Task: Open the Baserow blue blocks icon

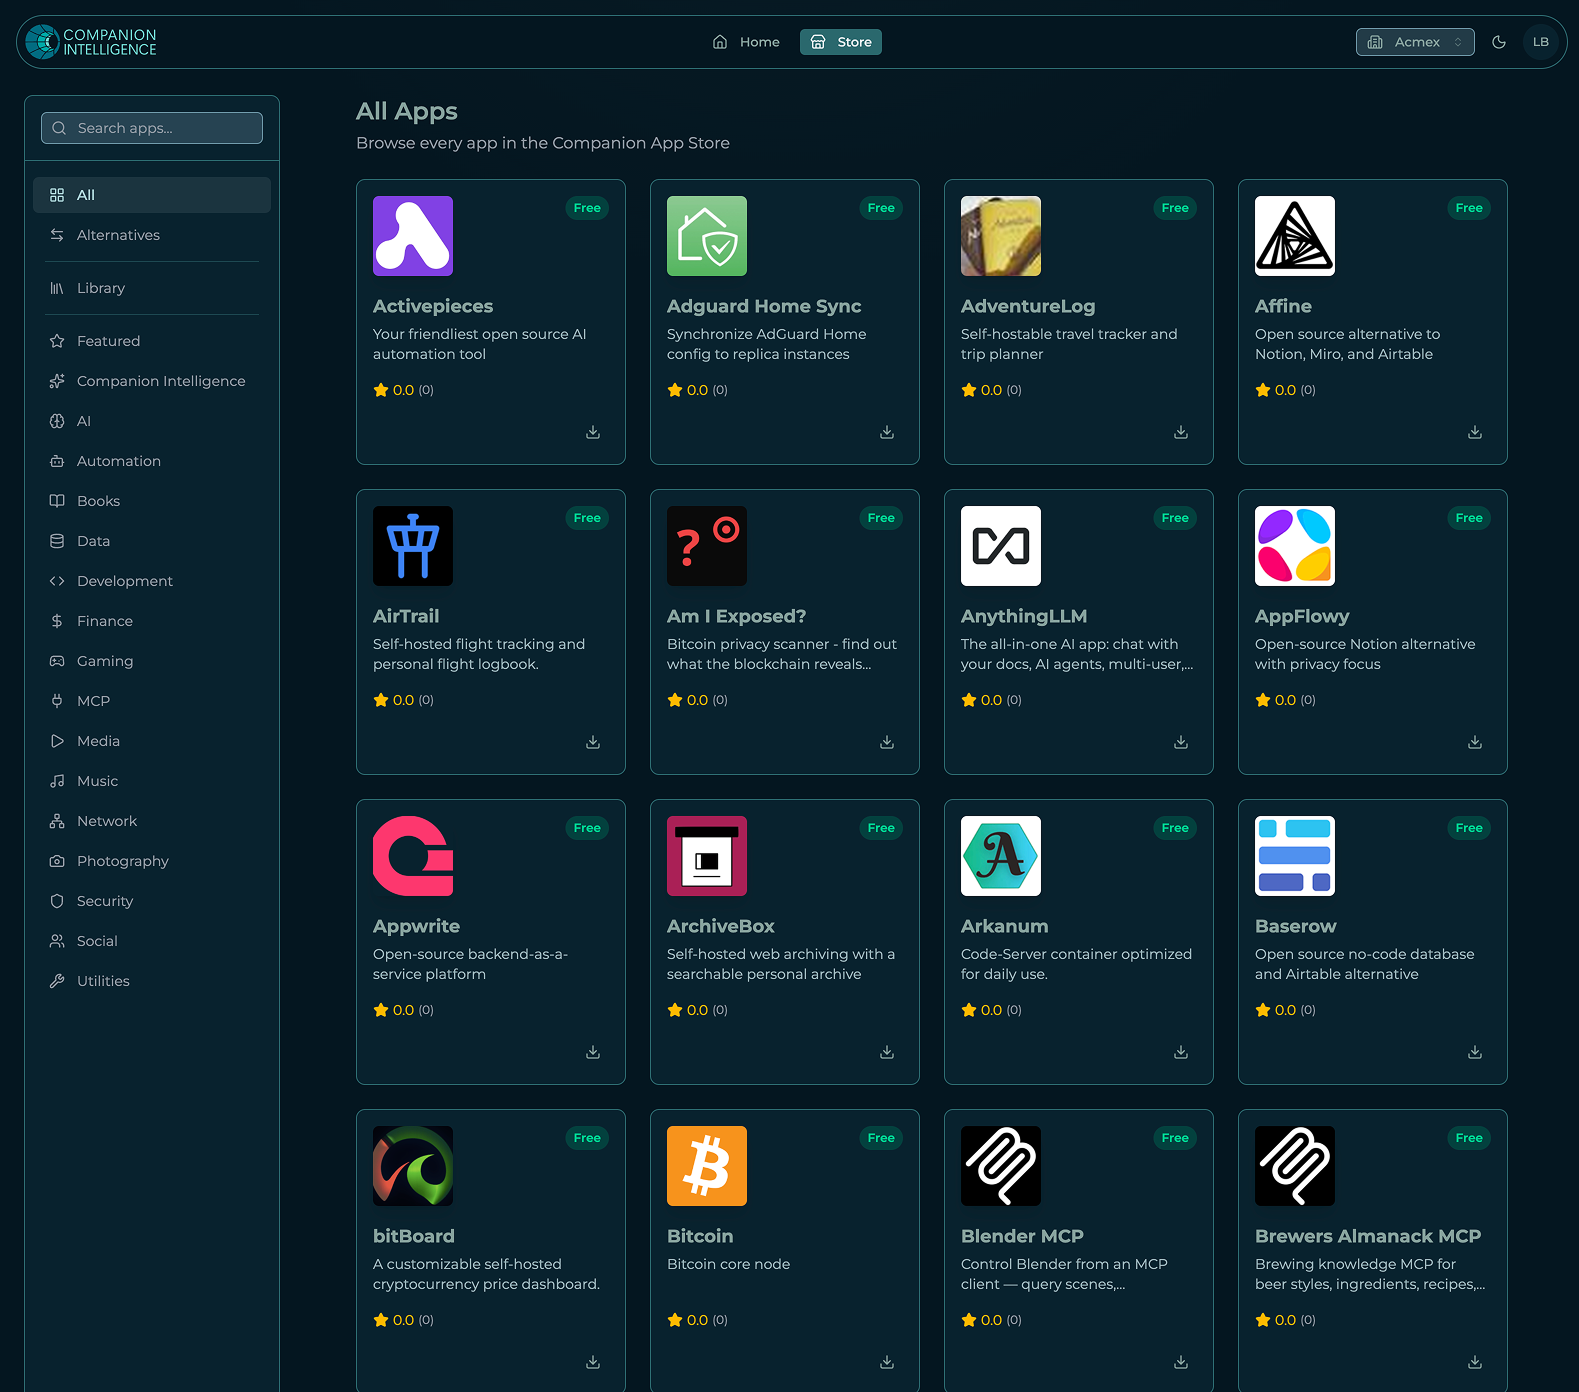Action: (1295, 856)
